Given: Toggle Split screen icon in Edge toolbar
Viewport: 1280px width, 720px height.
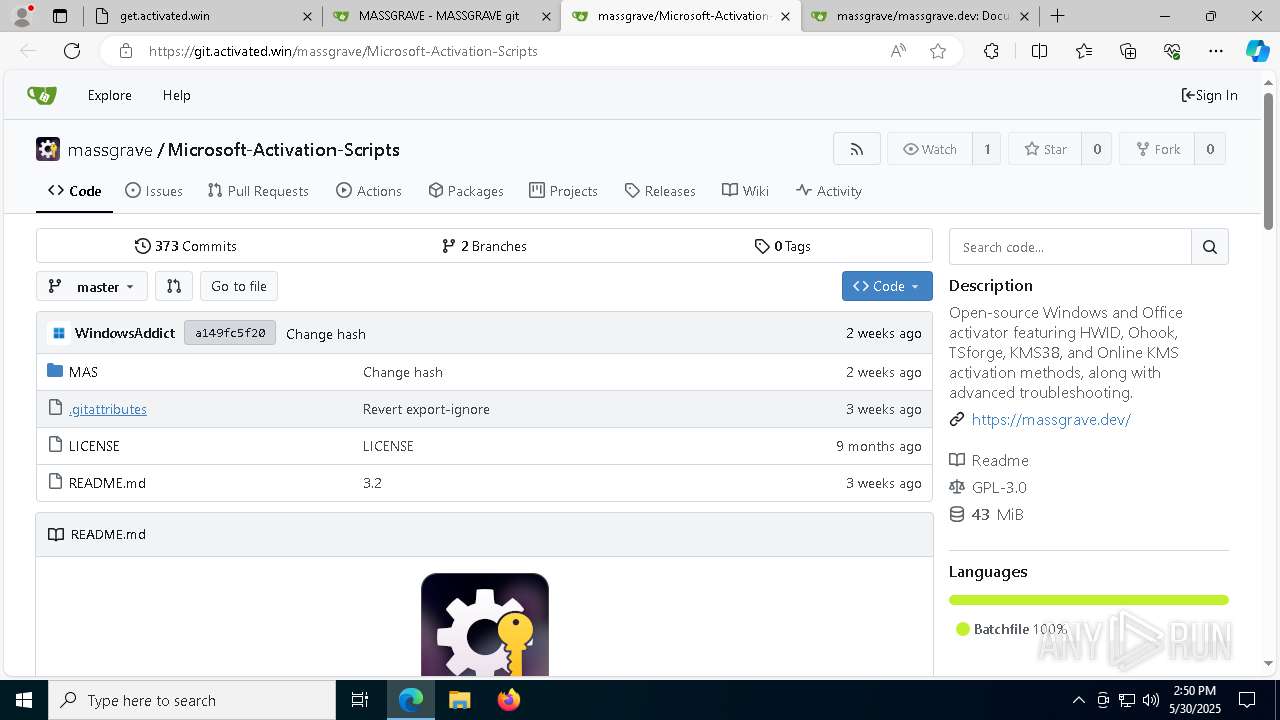Looking at the screenshot, I should (x=1039, y=51).
